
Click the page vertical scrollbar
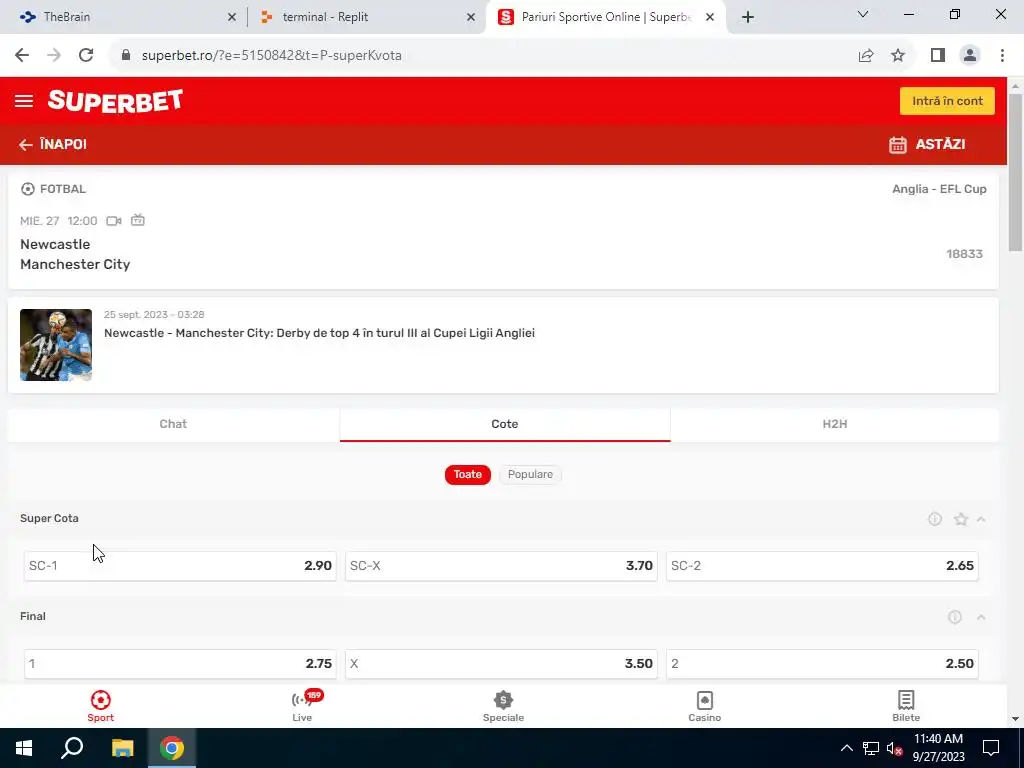(1015, 172)
